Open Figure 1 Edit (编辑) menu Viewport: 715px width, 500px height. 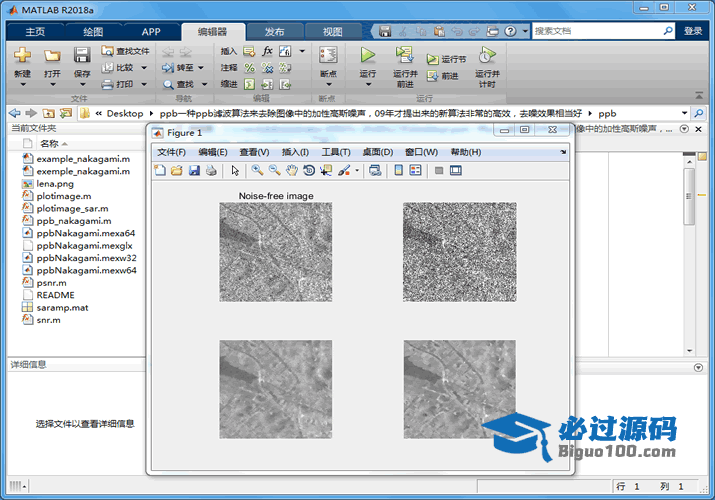click(213, 152)
